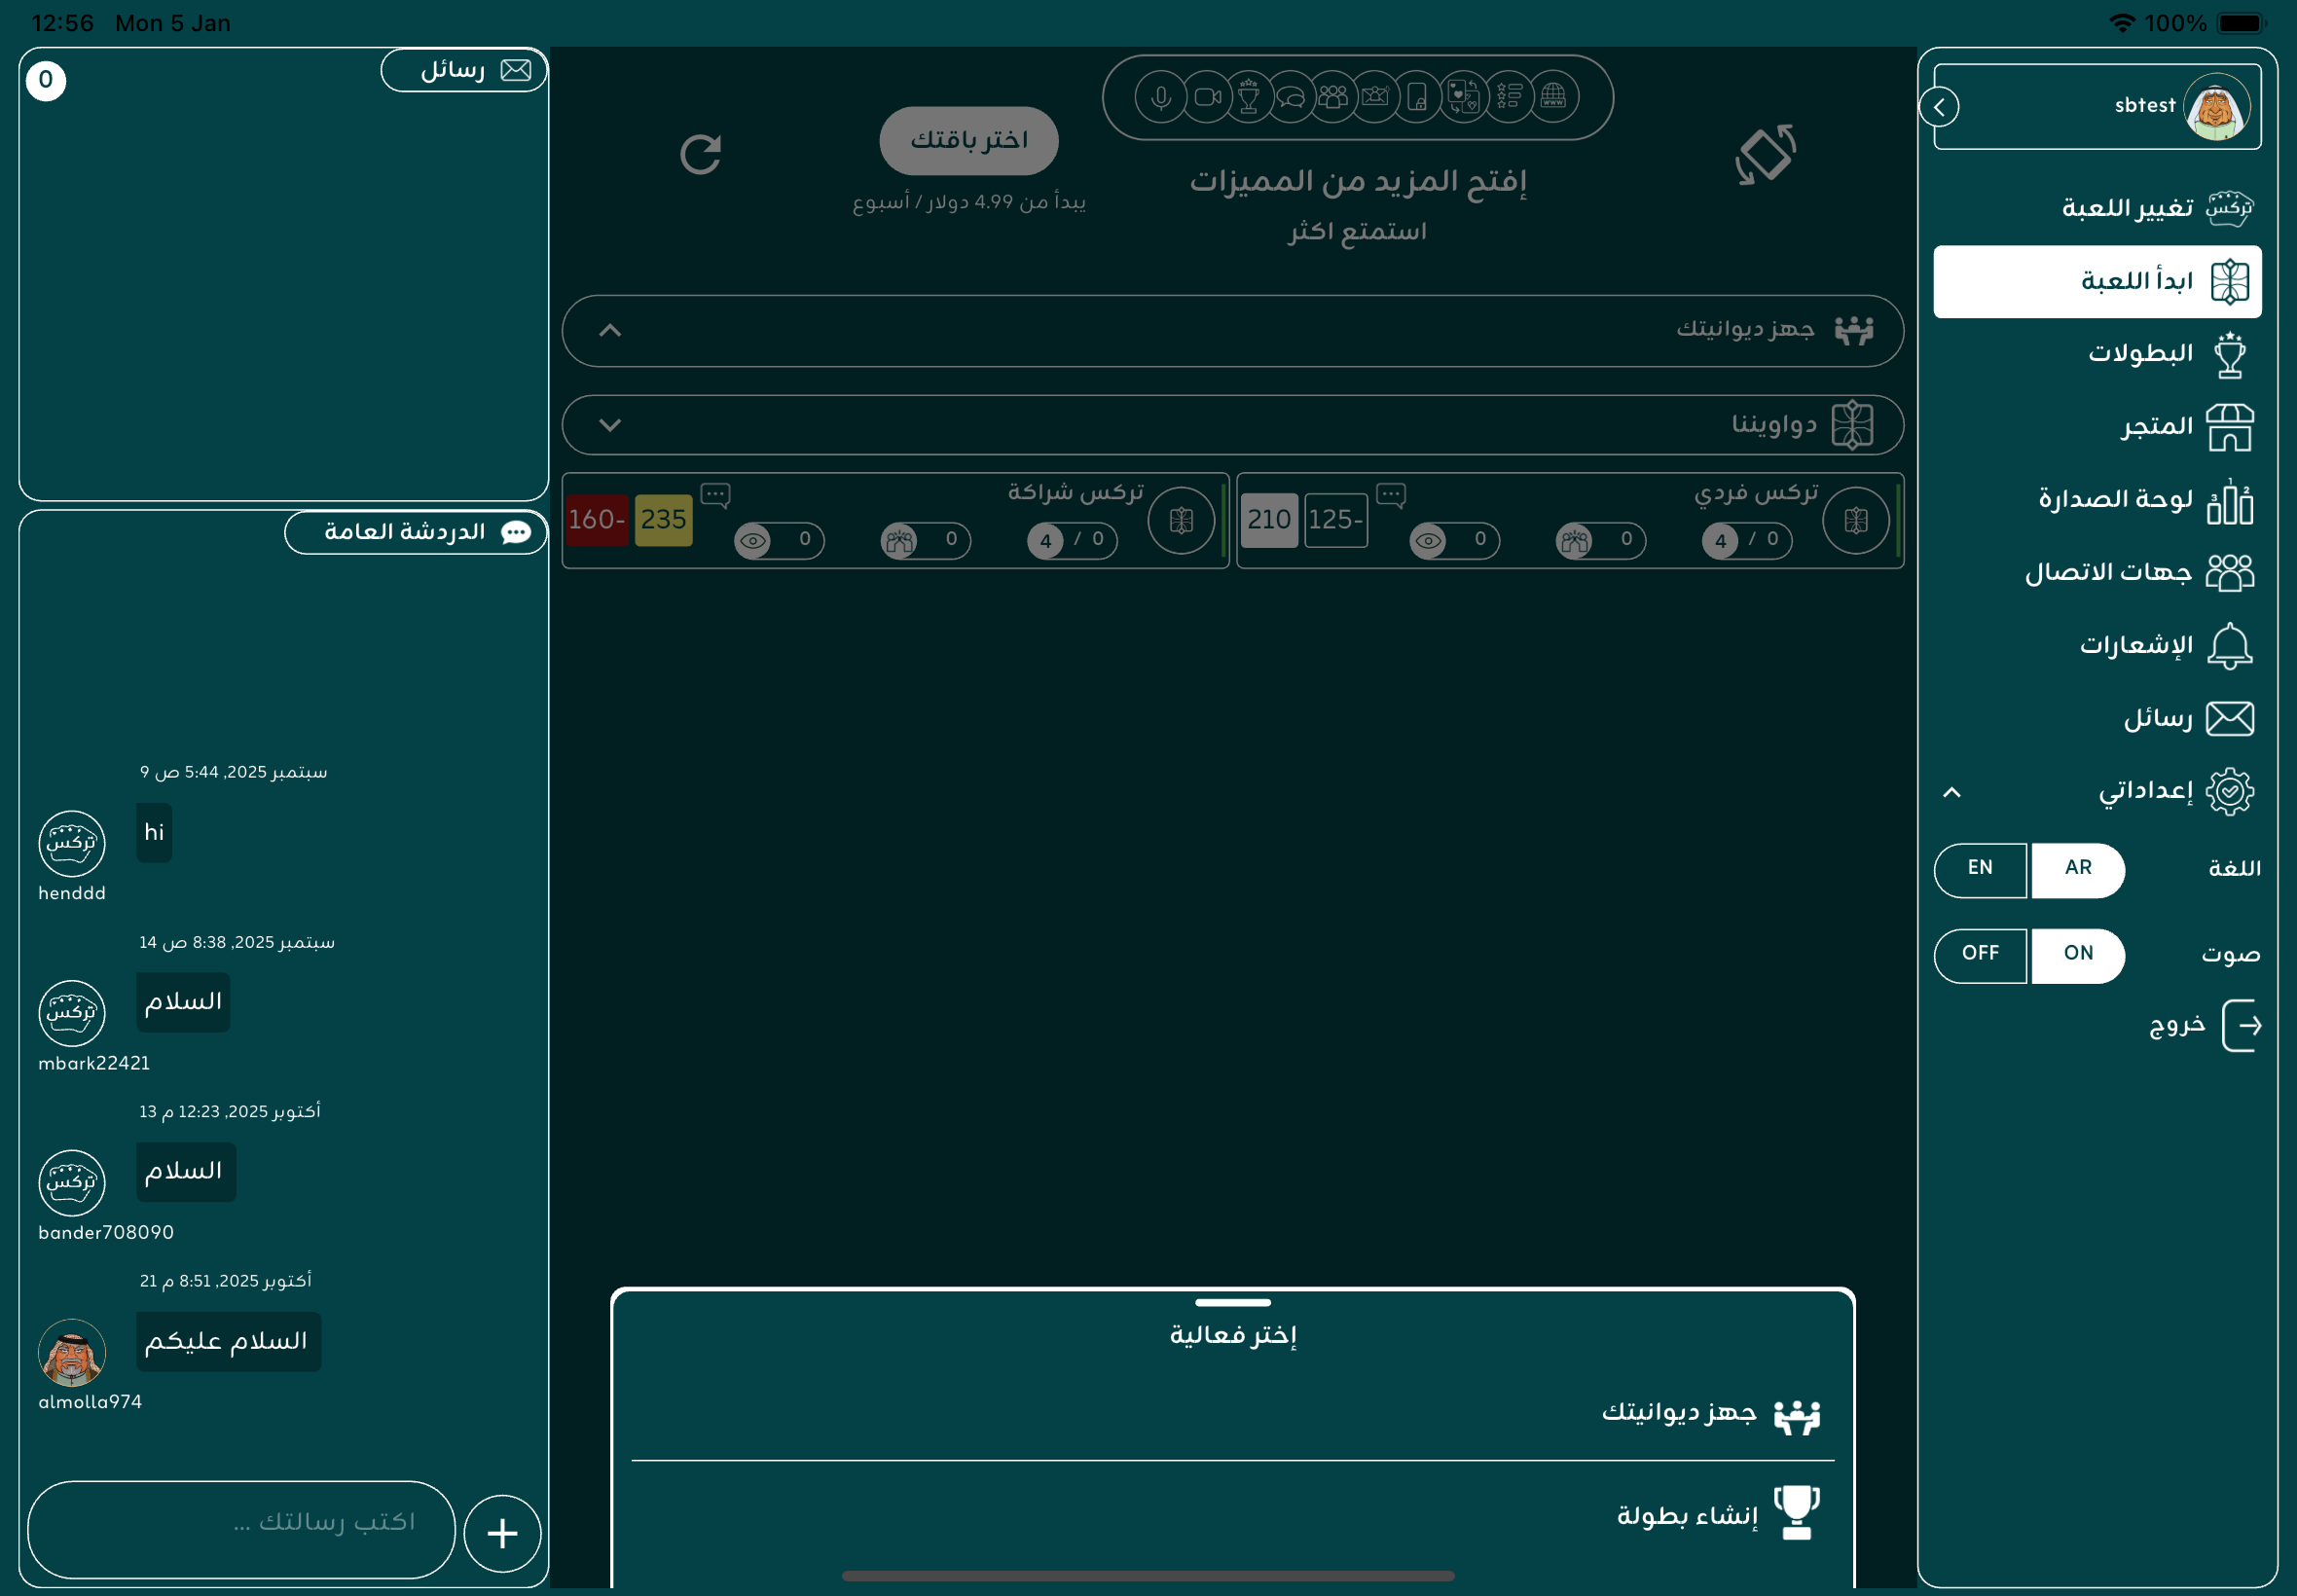Switch language to EN
Viewport: 2297px width, 1596px height.
tap(1980, 868)
